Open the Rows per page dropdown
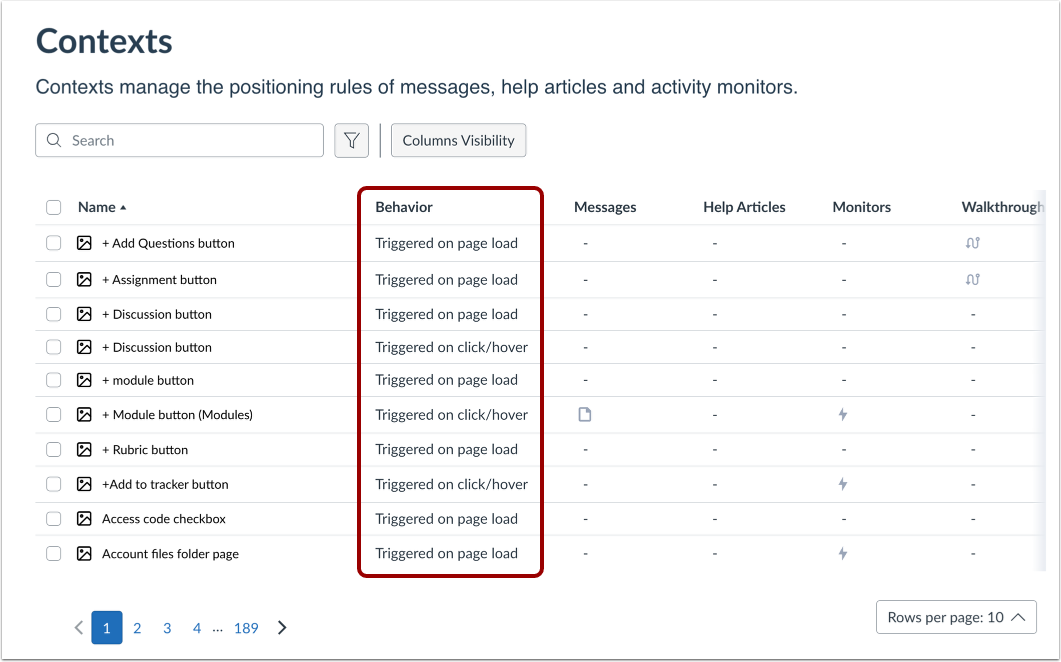 click(956, 617)
